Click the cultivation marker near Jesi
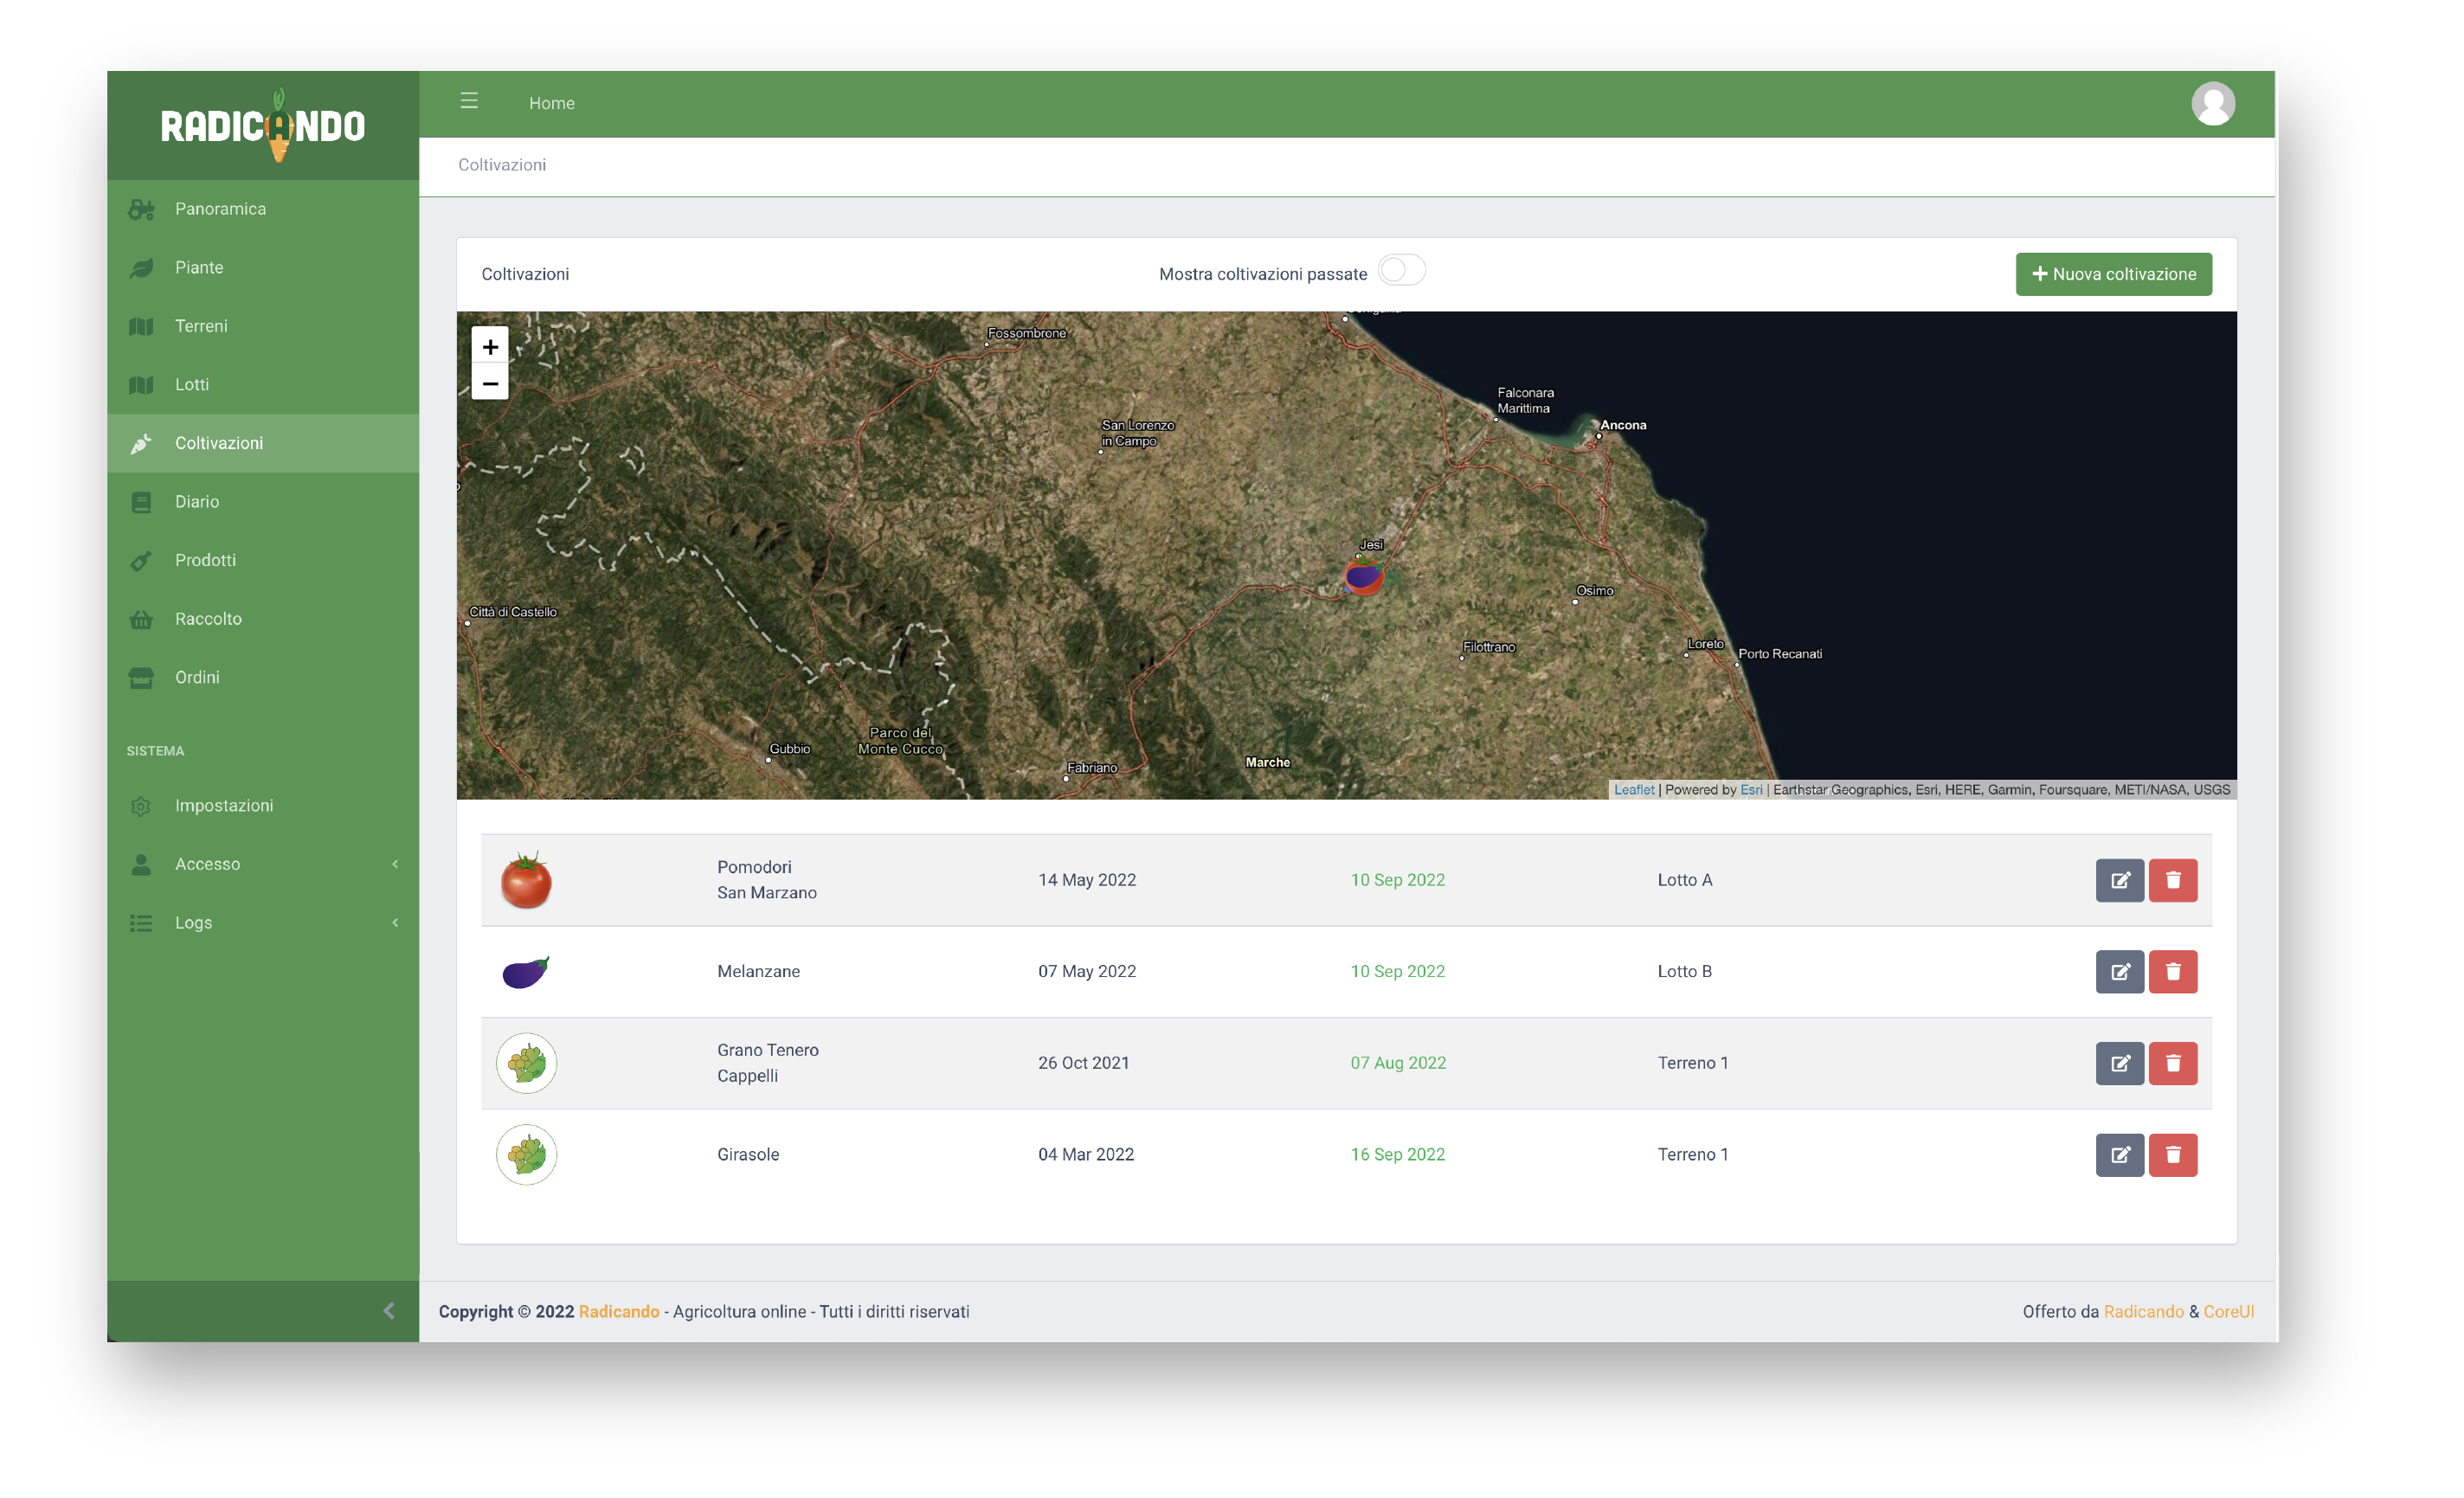Image resolution: width=2464 pixels, height=1498 pixels. coord(1363,577)
